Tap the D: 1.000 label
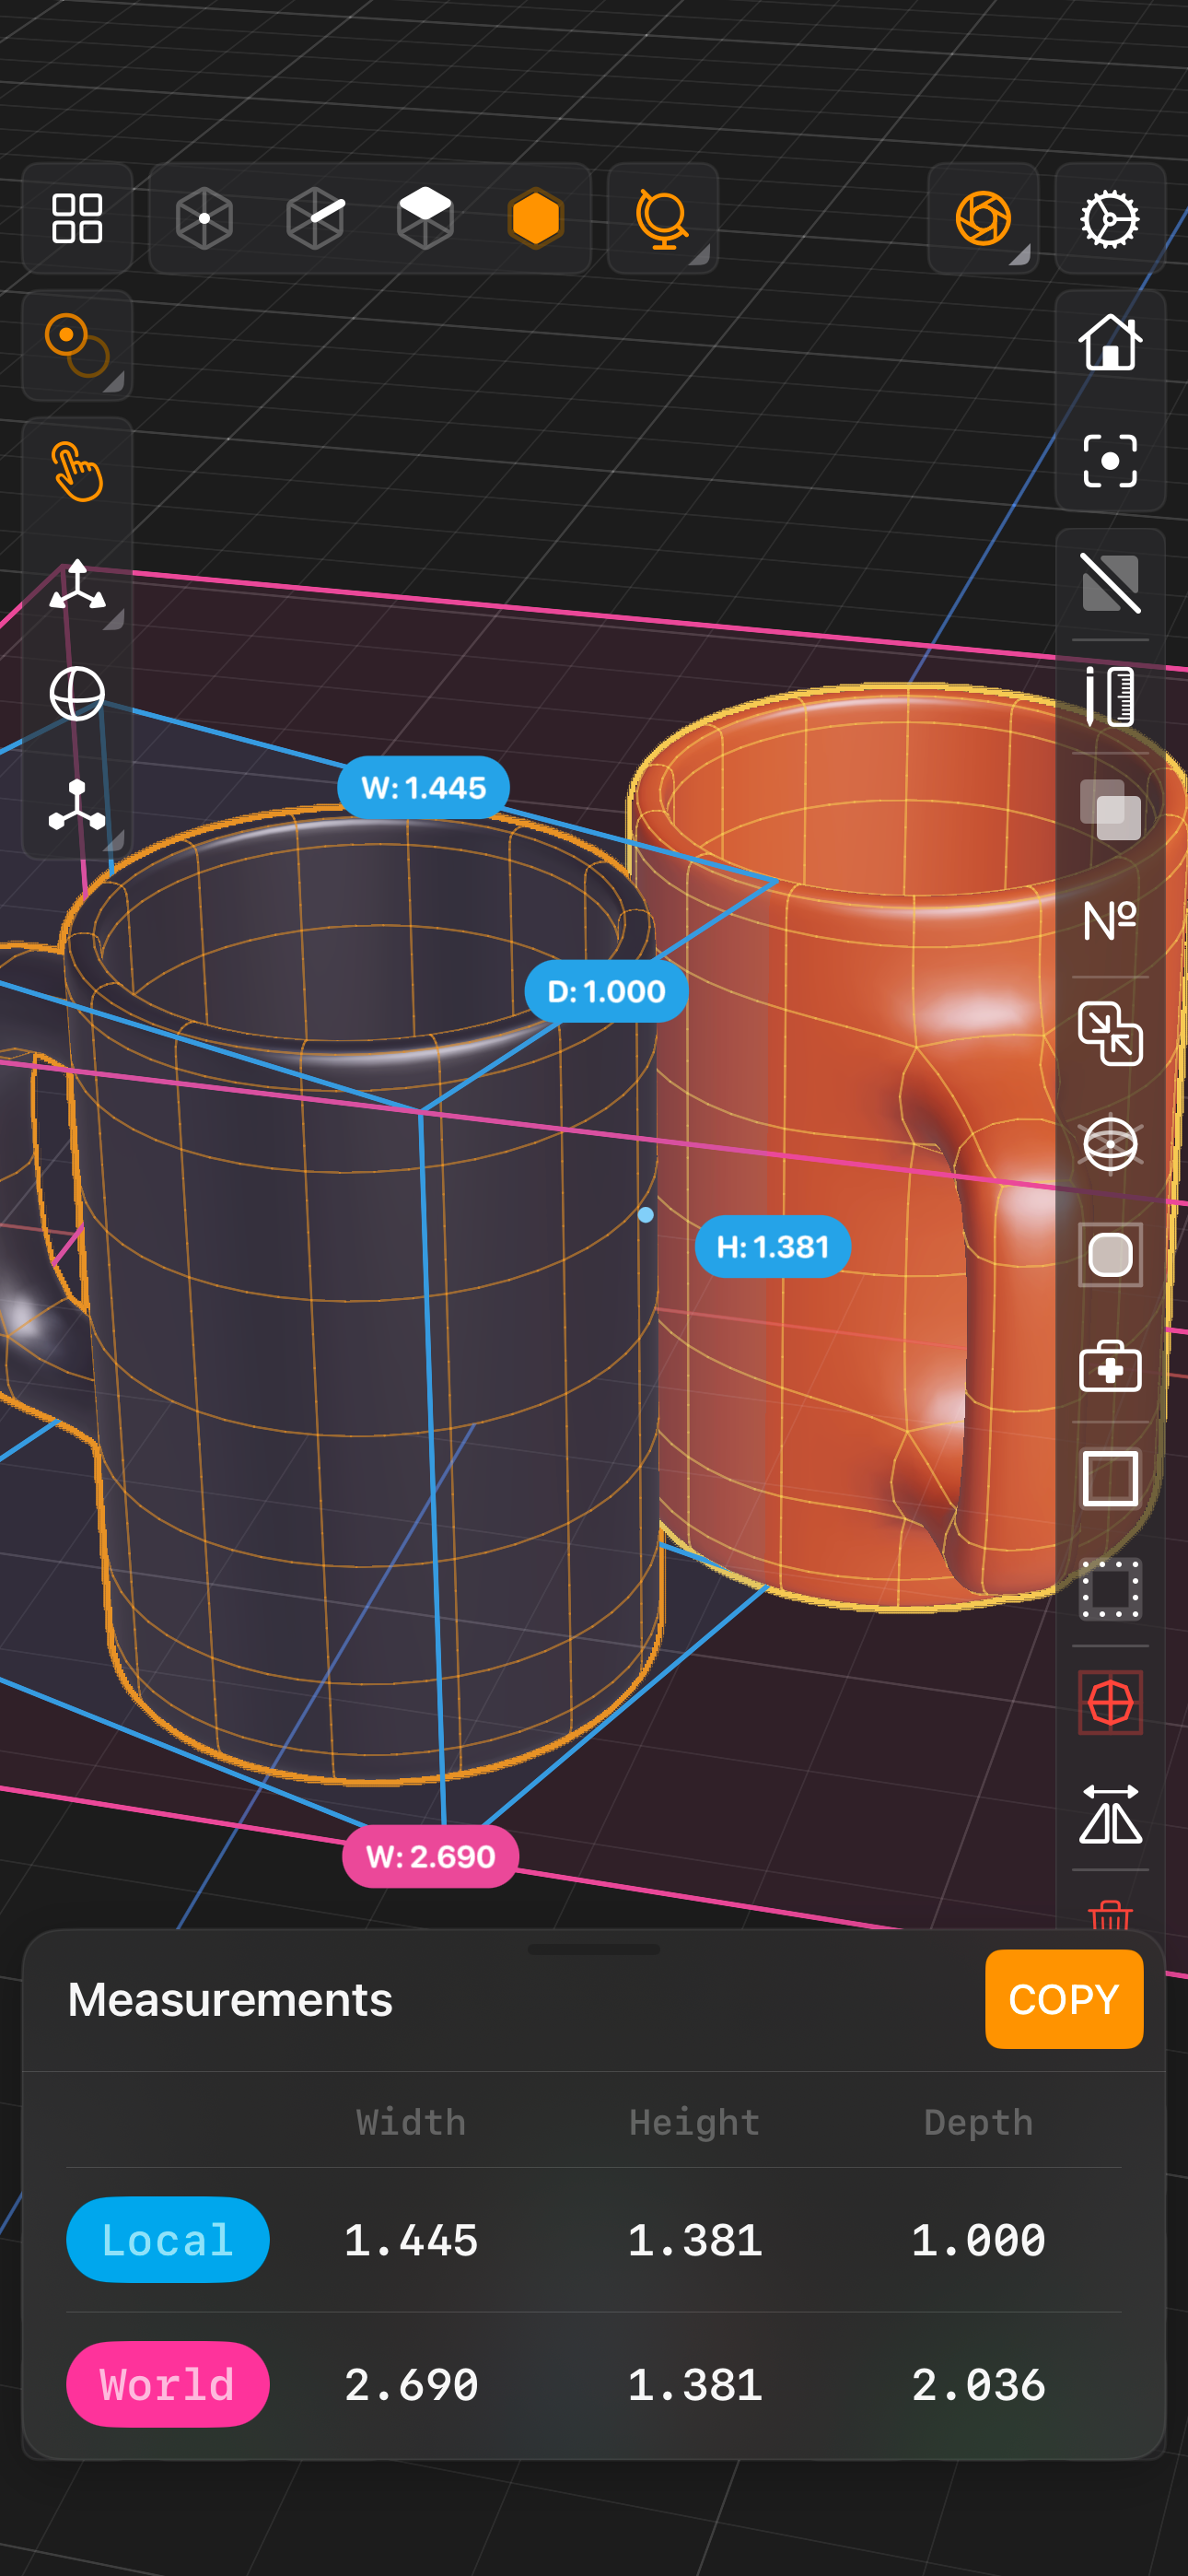The height and width of the screenshot is (2576, 1188). pyautogui.click(x=606, y=991)
